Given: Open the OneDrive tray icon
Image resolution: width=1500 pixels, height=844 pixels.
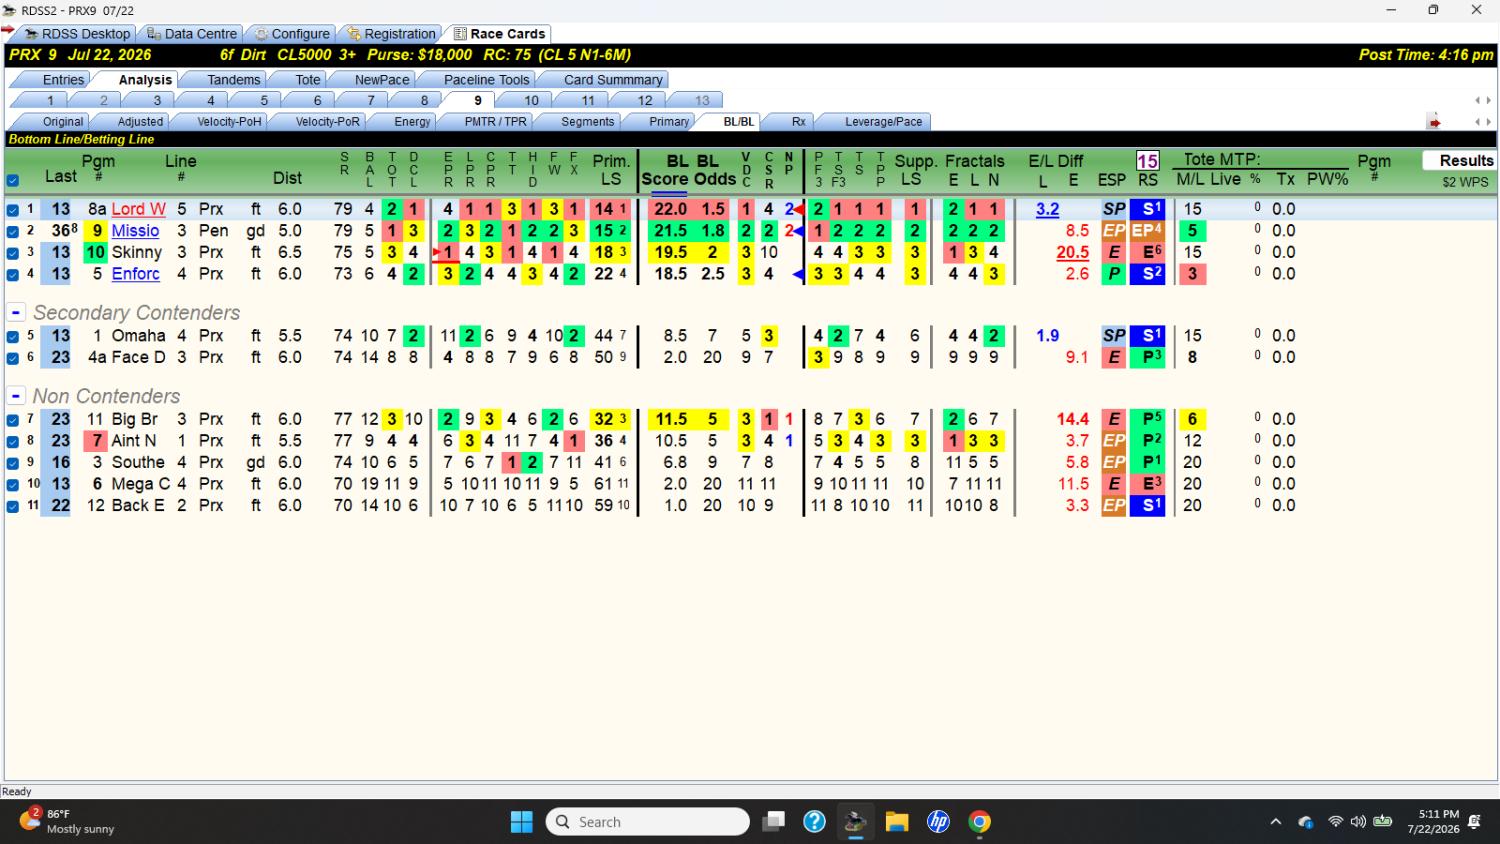Looking at the screenshot, I should 1305,822.
